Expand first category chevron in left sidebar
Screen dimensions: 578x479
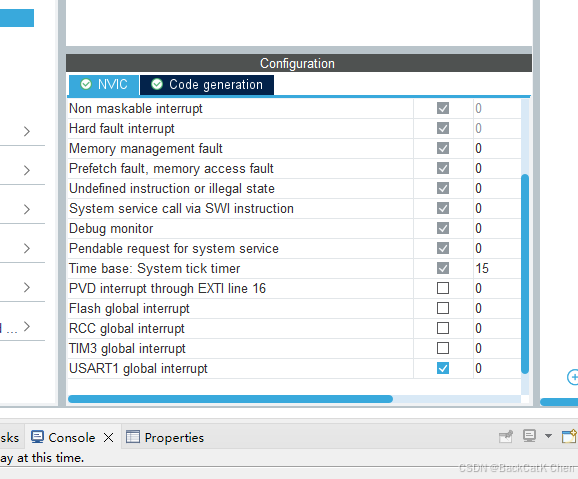click(x=27, y=131)
